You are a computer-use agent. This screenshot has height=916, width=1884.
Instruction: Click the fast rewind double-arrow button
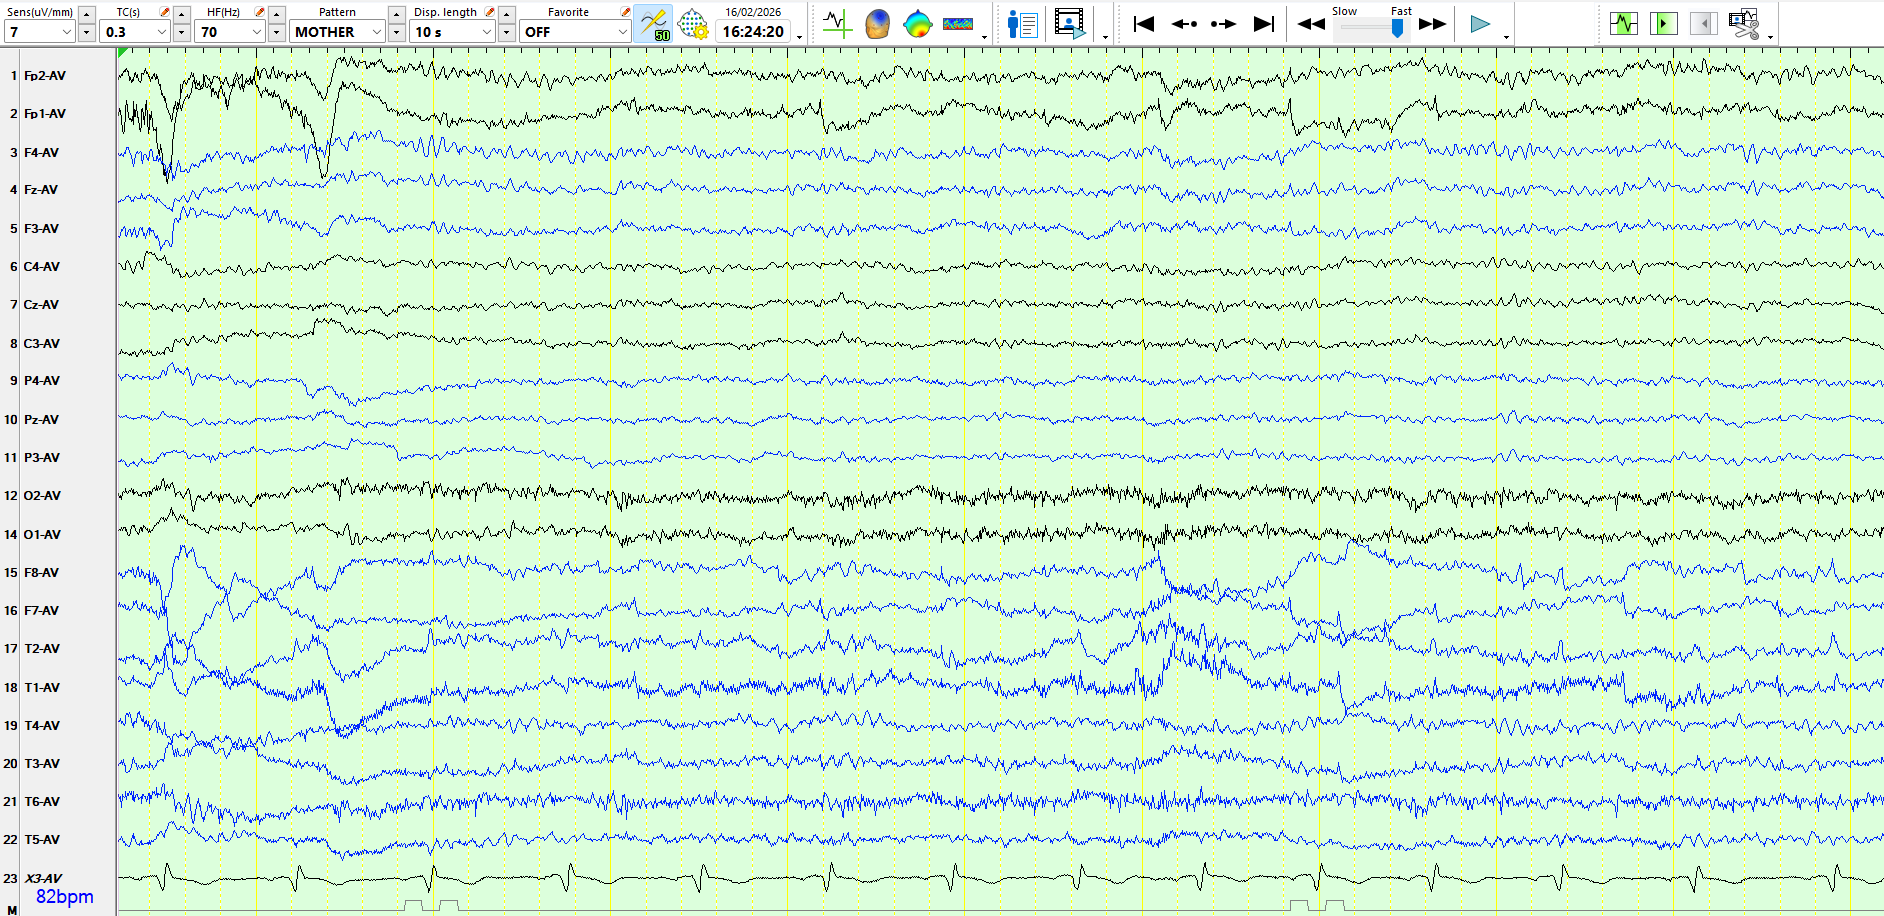coord(1311,24)
